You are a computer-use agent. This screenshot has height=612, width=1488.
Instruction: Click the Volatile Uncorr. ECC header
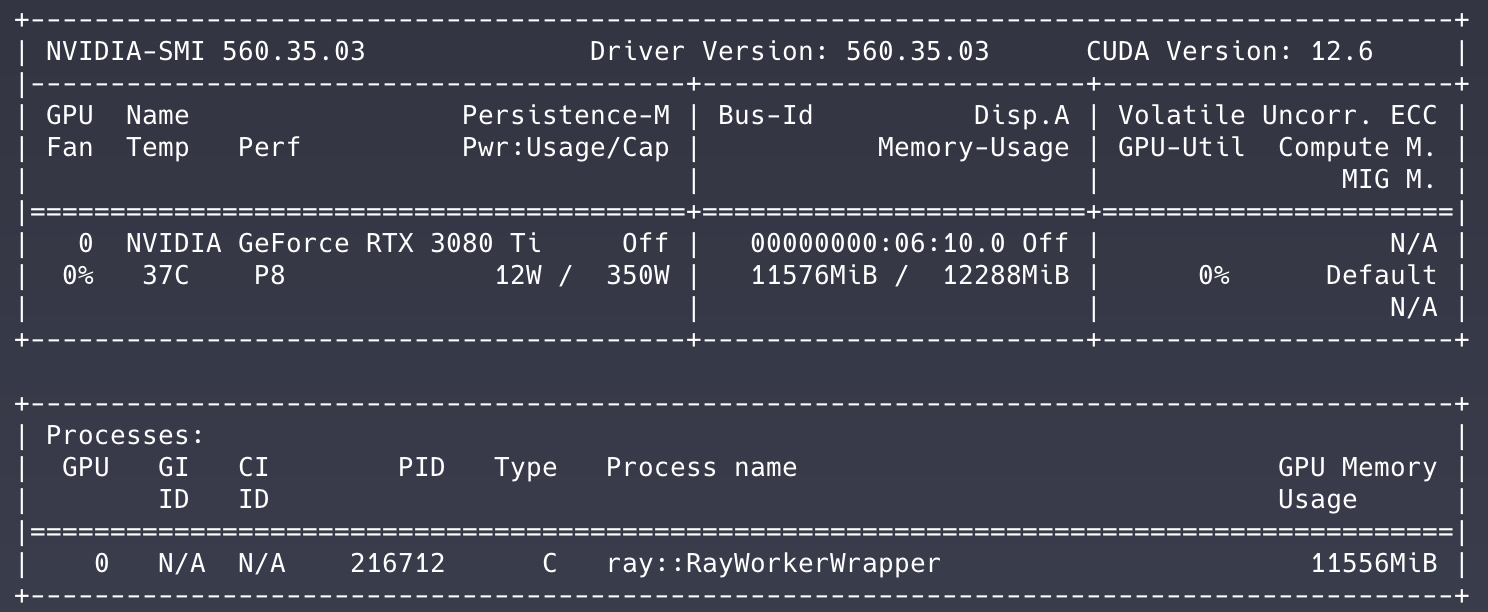click(1277, 116)
